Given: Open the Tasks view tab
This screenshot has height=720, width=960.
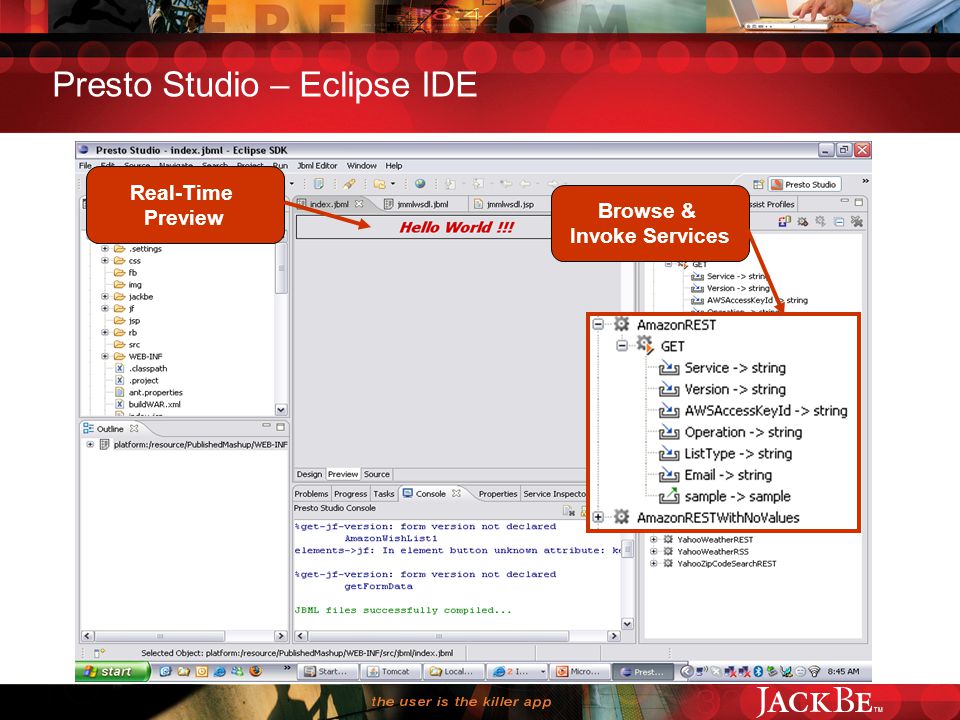Looking at the screenshot, I should coord(384,494).
